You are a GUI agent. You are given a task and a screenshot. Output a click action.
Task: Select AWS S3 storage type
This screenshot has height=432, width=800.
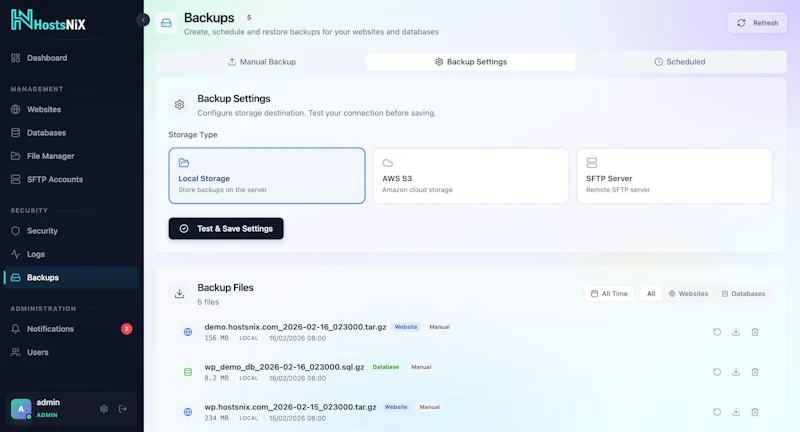[x=470, y=176]
